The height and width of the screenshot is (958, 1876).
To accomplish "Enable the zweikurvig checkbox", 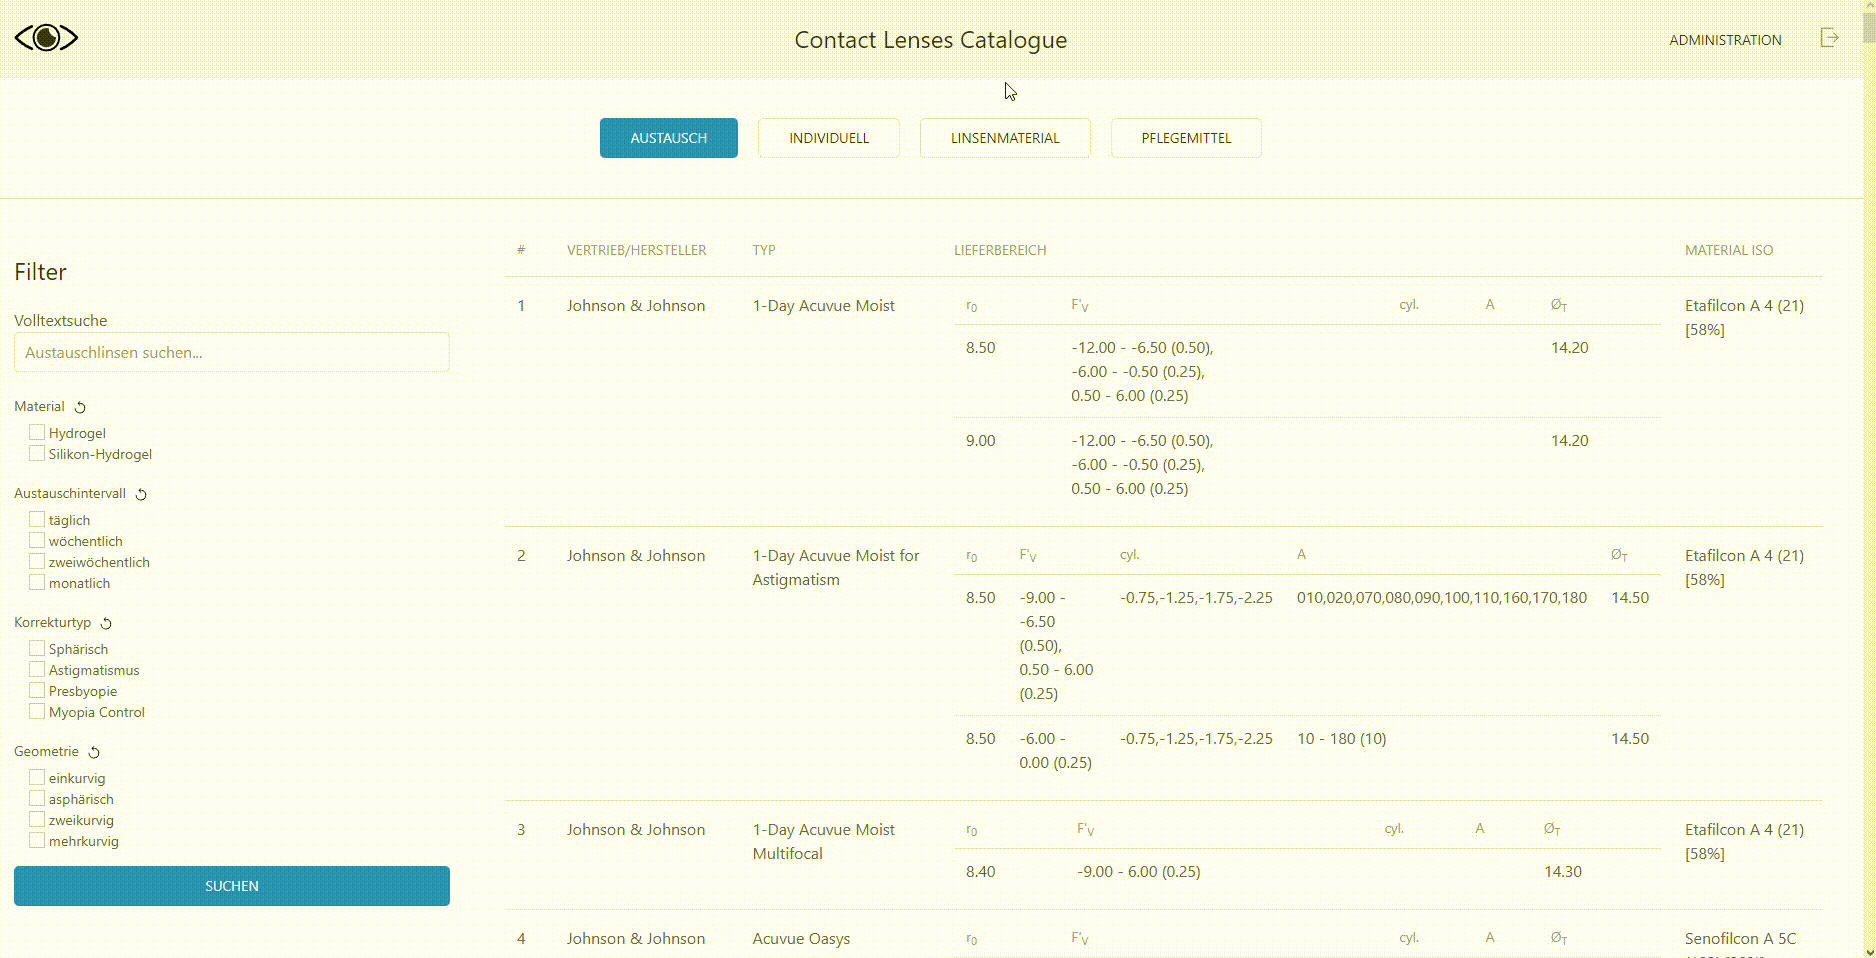I will [x=37, y=819].
